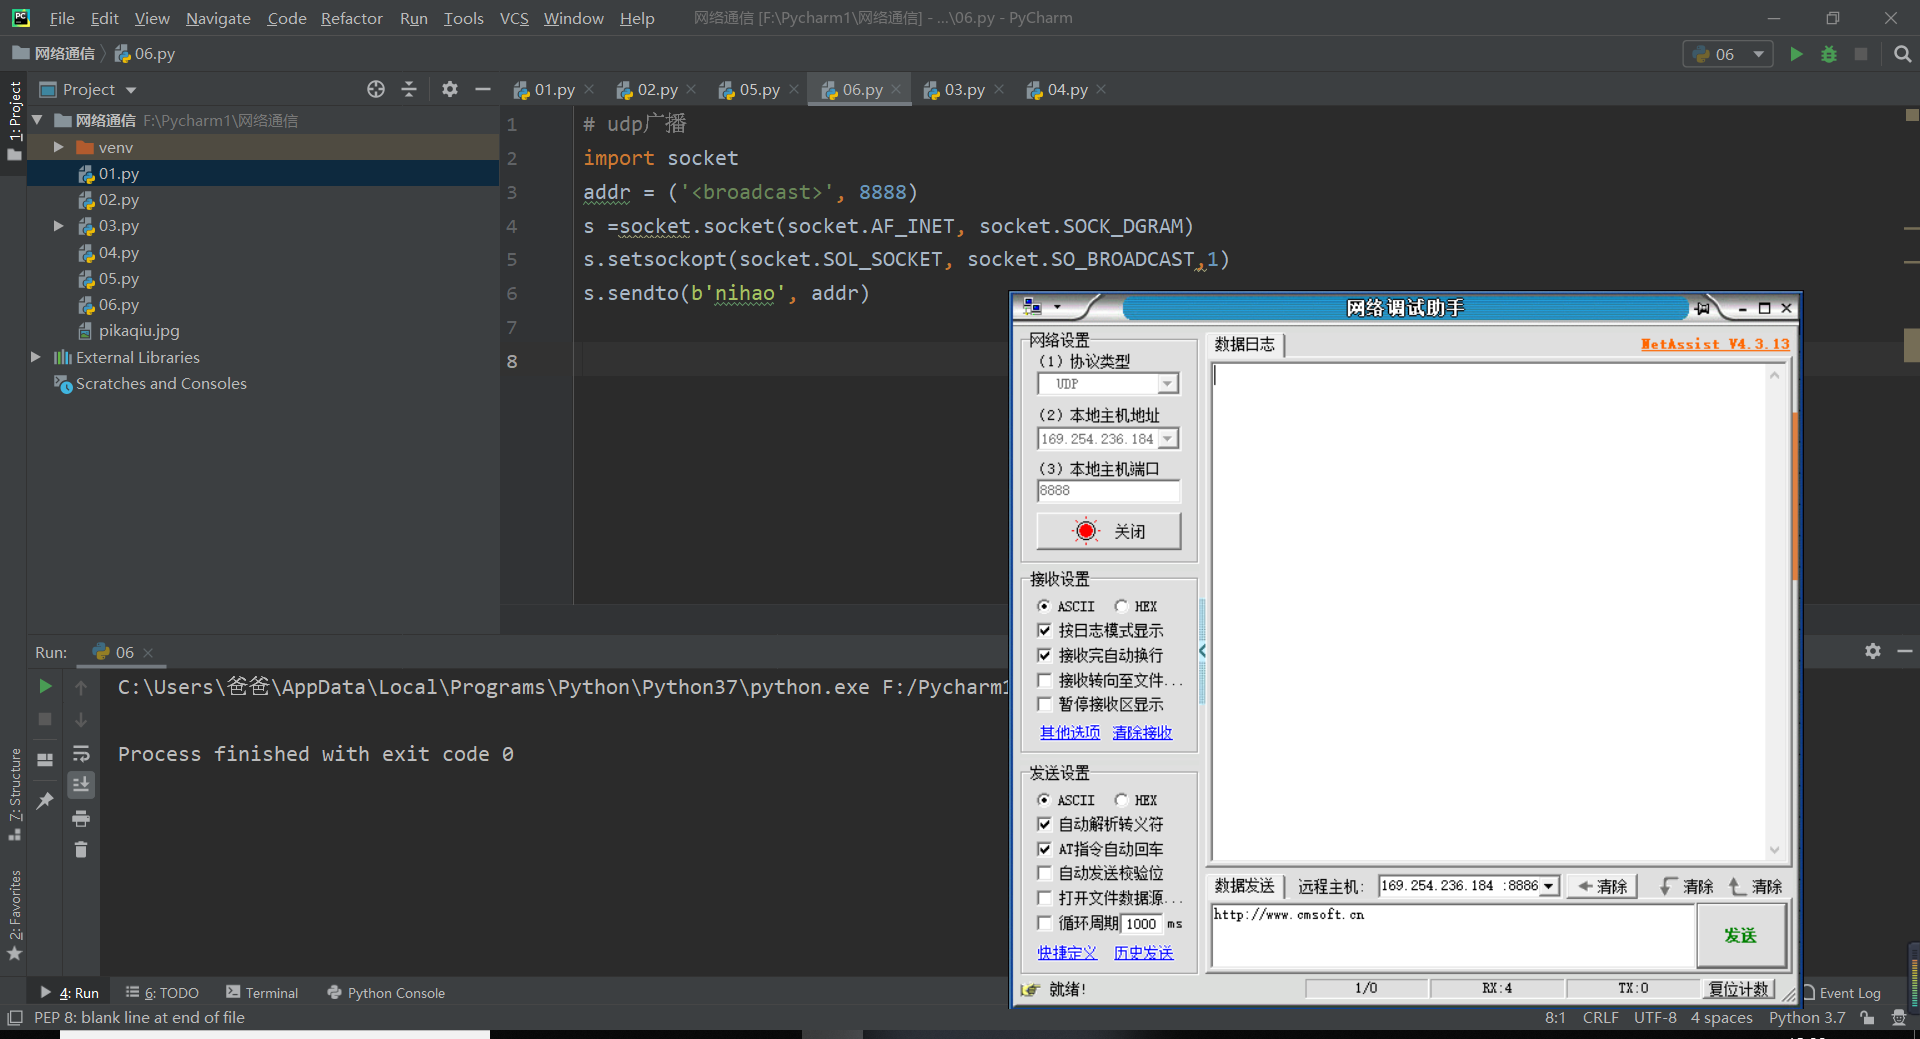Open the Favorites side tool window
Screen dimensions: 1920x1039
coord(15,914)
